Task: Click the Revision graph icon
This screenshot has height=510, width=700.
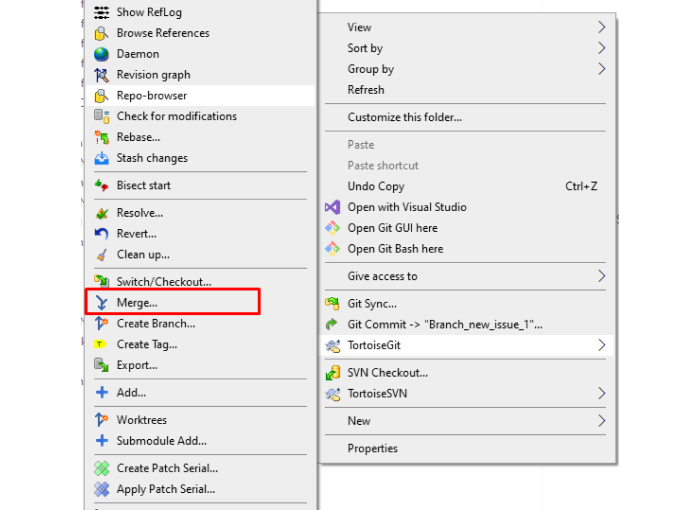Action: click(x=102, y=75)
